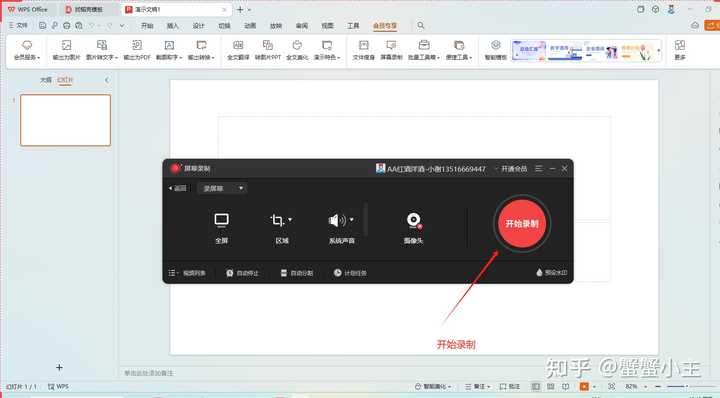Open 自动停止 auto stop setting
Screen dimensions: 720x398
pos(242,273)
